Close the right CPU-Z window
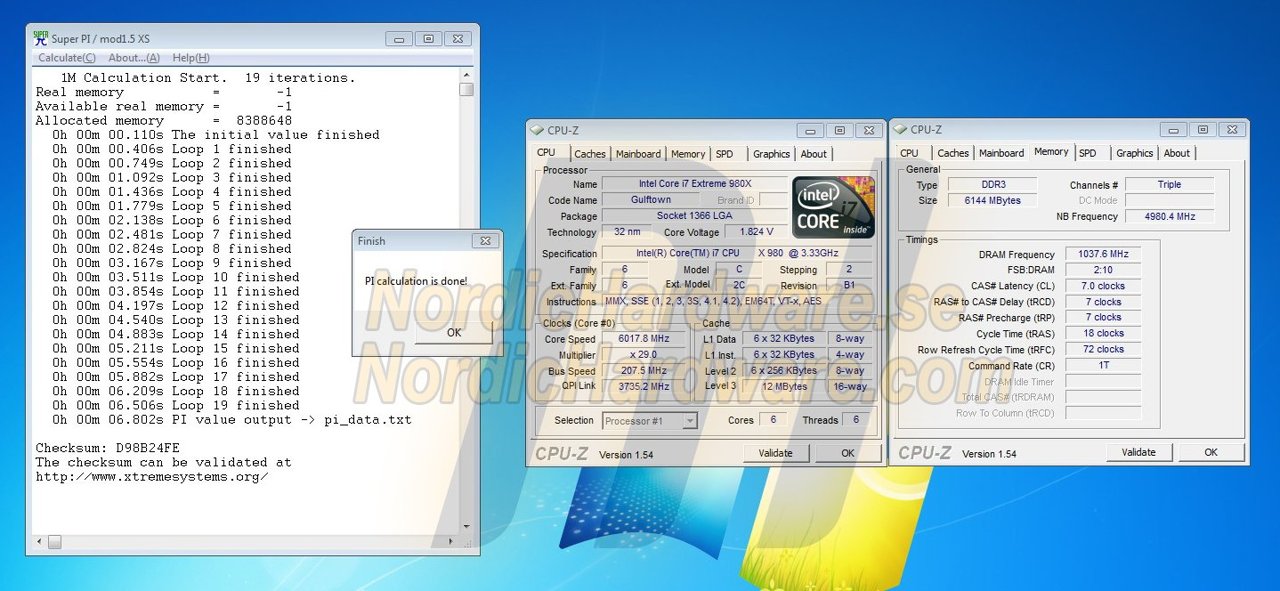The image size is (1280, 591). pos(1231,130)
